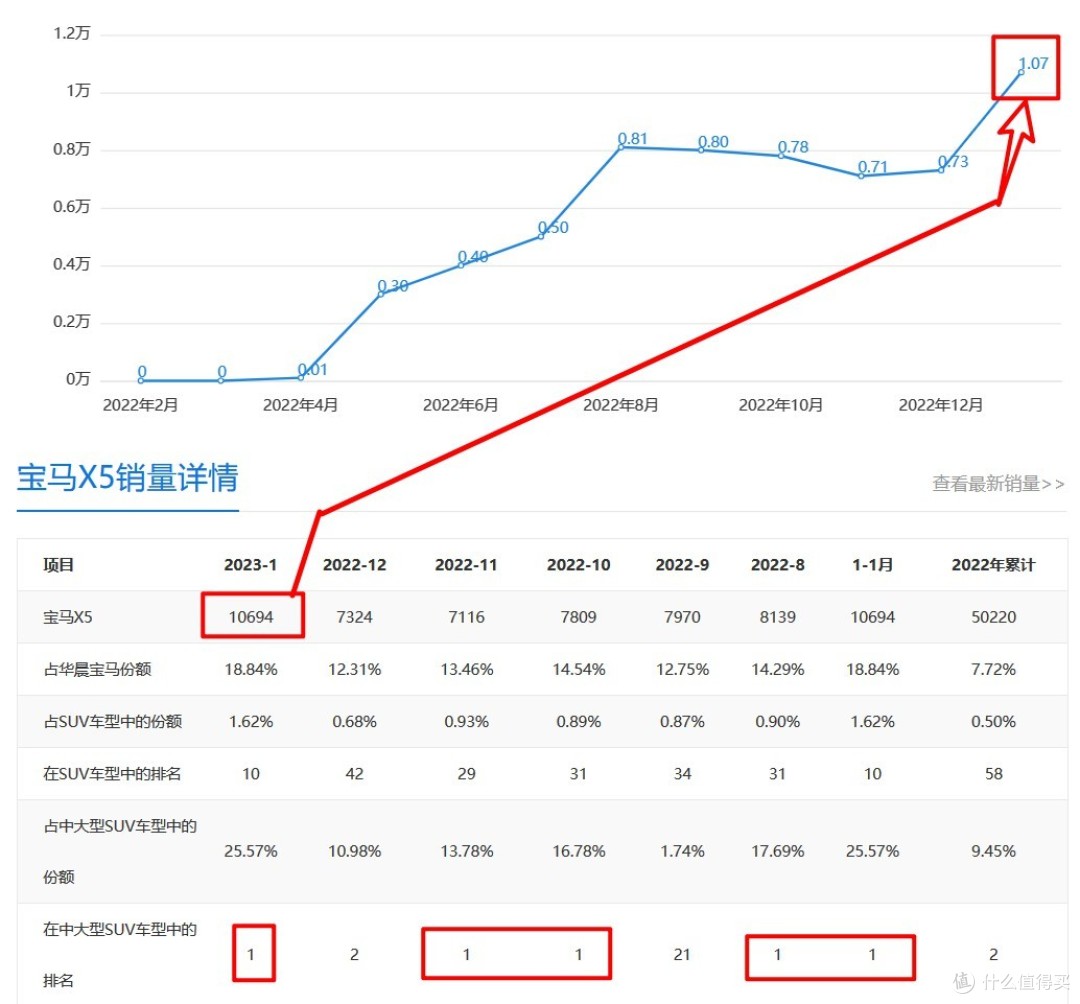Click the 0.2万 y-axis label

click(72, 321)
